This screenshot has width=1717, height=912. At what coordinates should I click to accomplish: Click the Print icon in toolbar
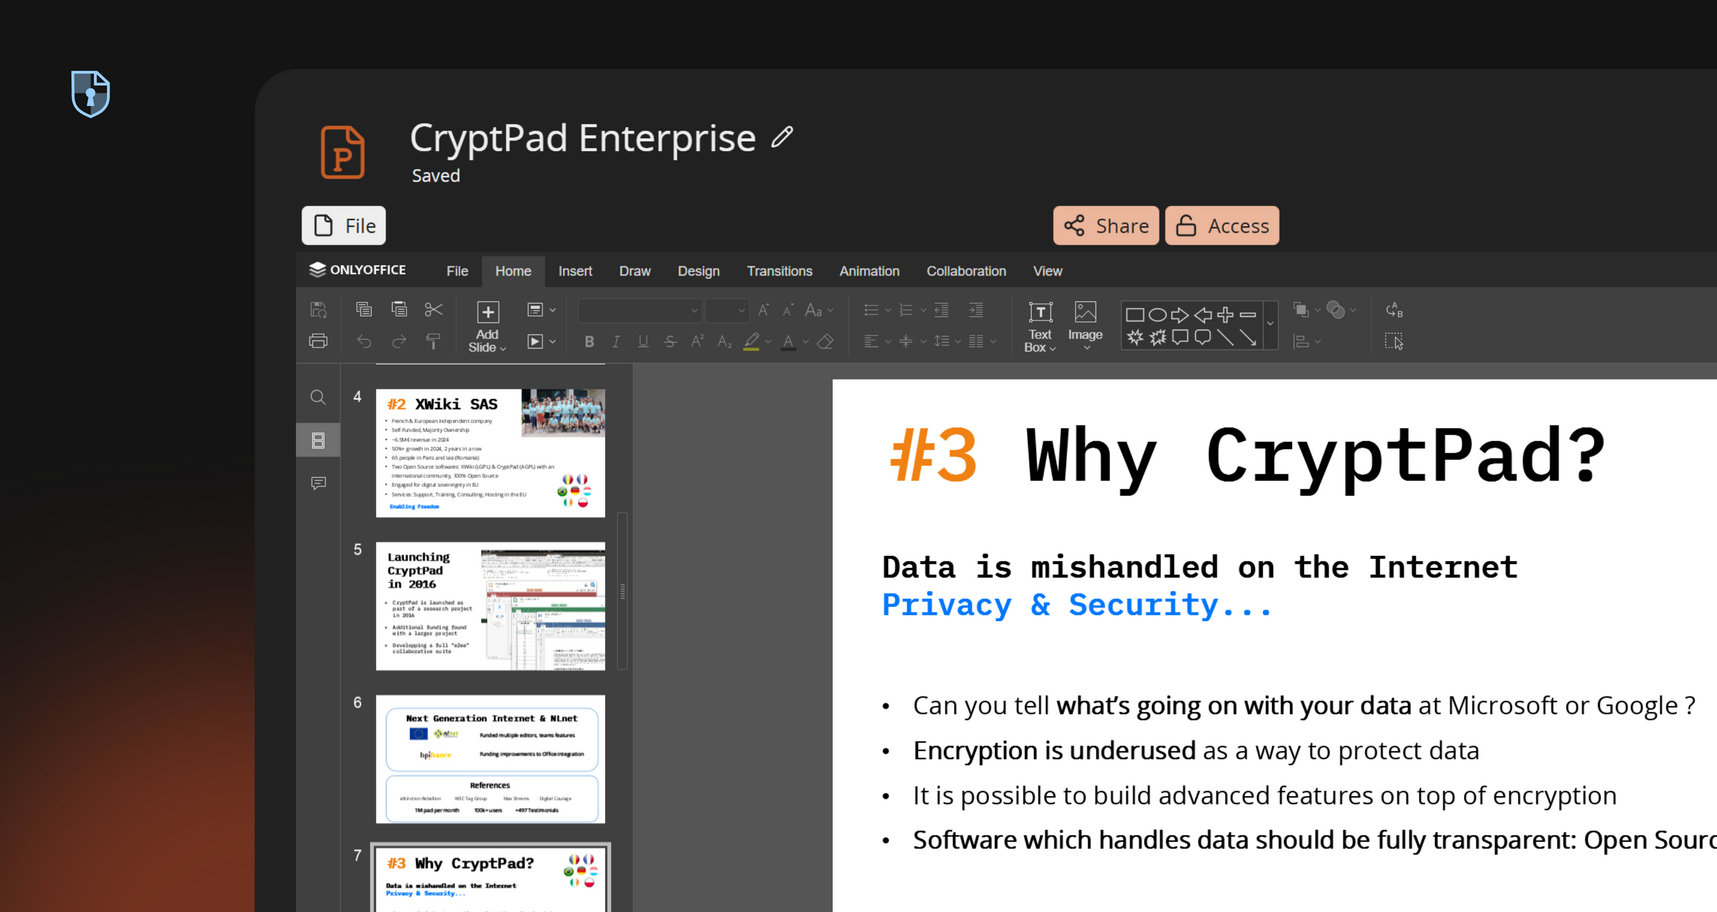pos(318,341)
